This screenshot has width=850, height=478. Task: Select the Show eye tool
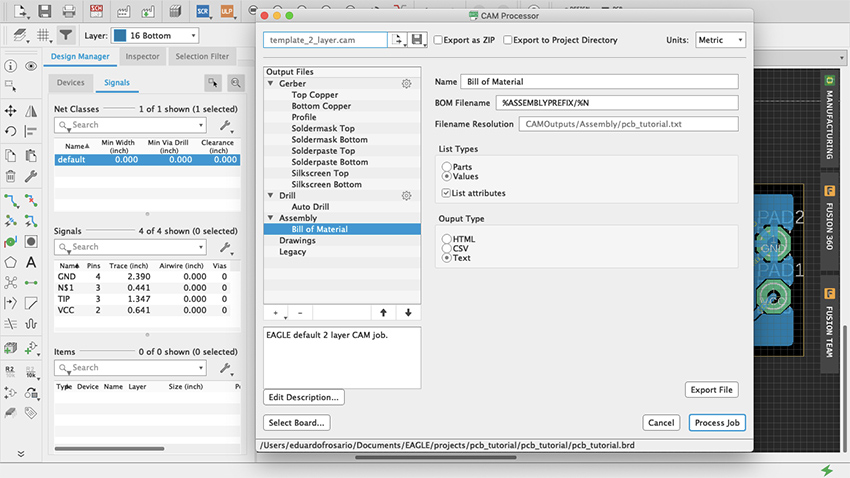tap(31, 66)
